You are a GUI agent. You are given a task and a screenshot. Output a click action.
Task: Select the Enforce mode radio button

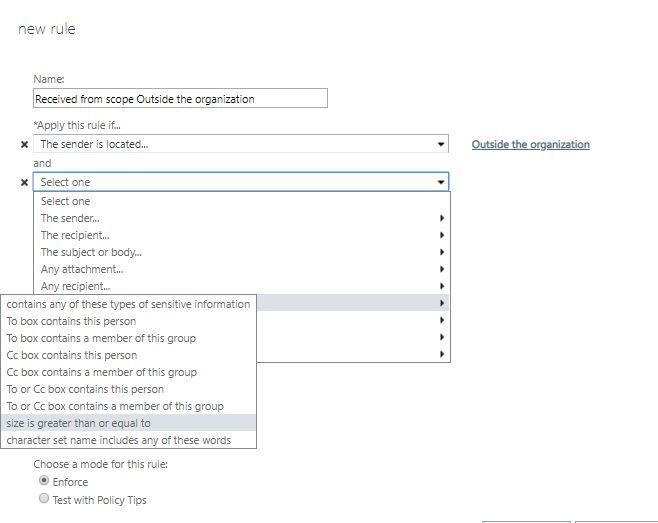point(44,481)
